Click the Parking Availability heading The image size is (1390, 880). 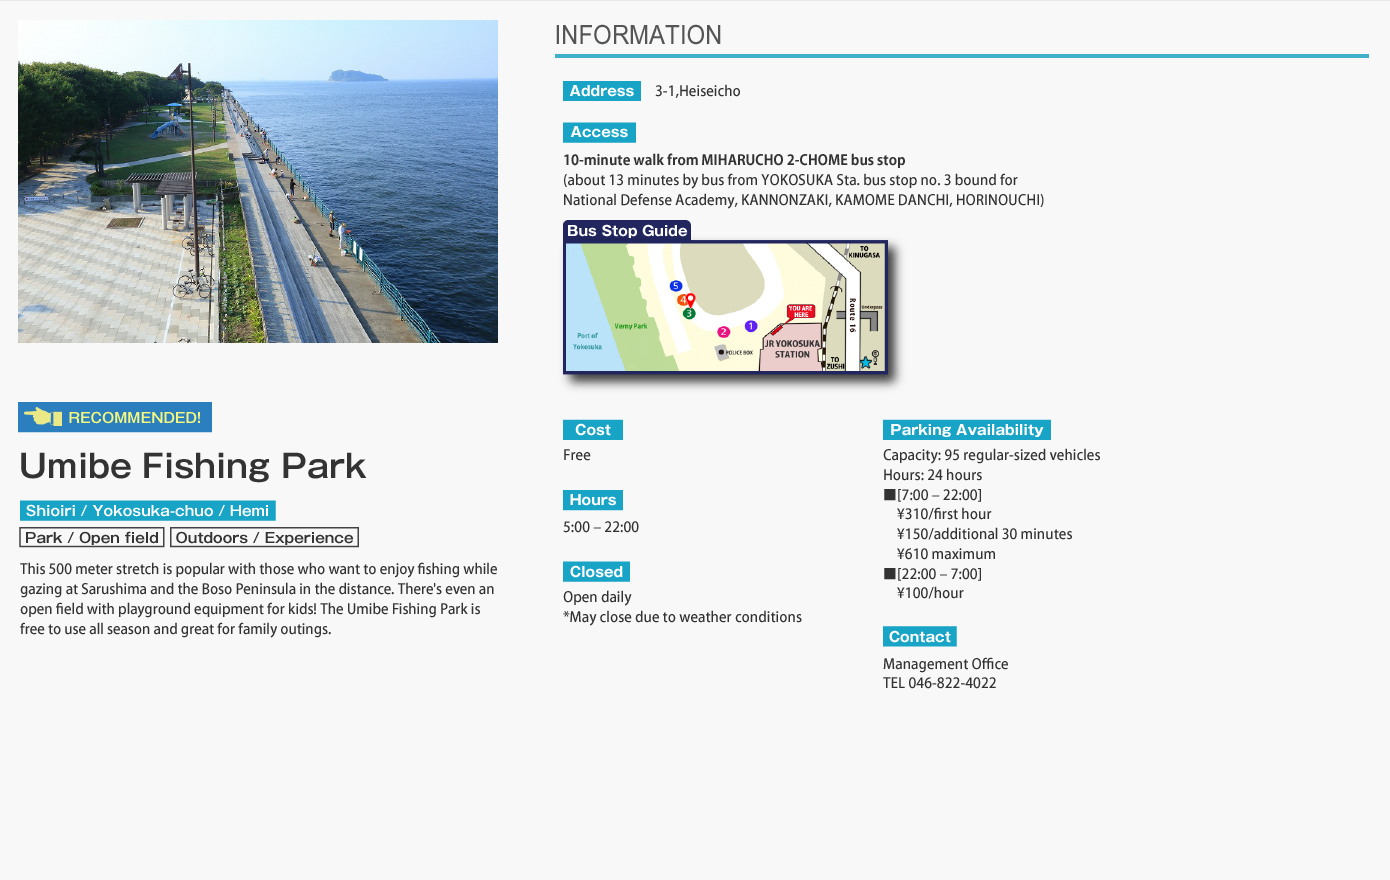pyautogui.click(x=966, y=430)
